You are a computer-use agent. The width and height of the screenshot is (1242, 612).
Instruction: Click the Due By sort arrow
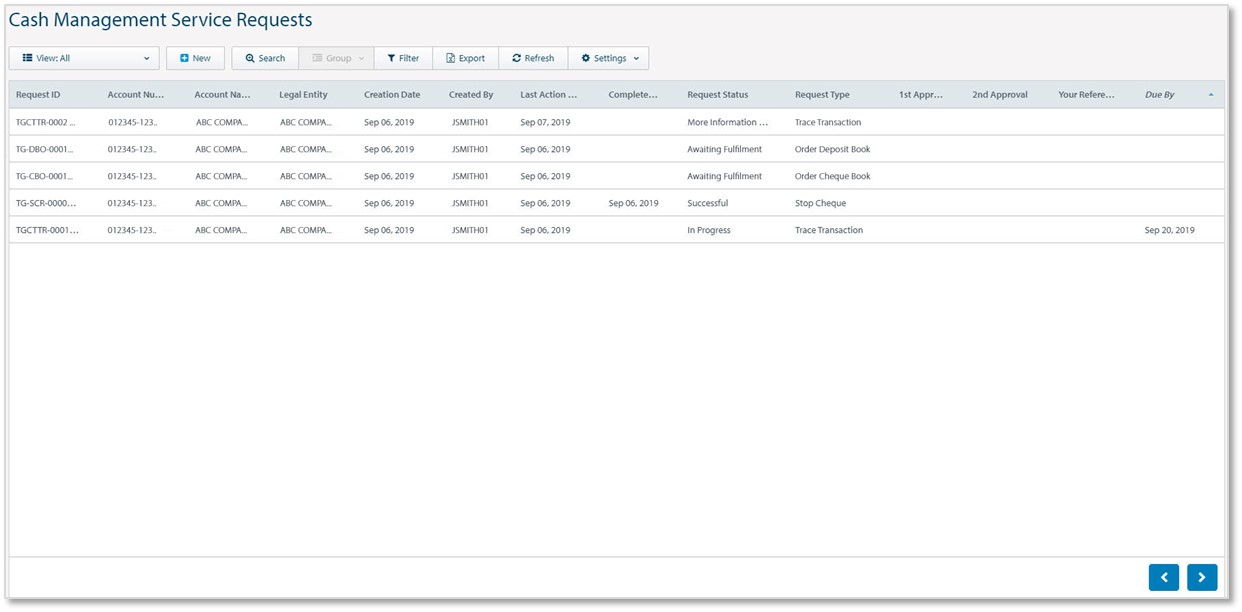(1211, 95)
